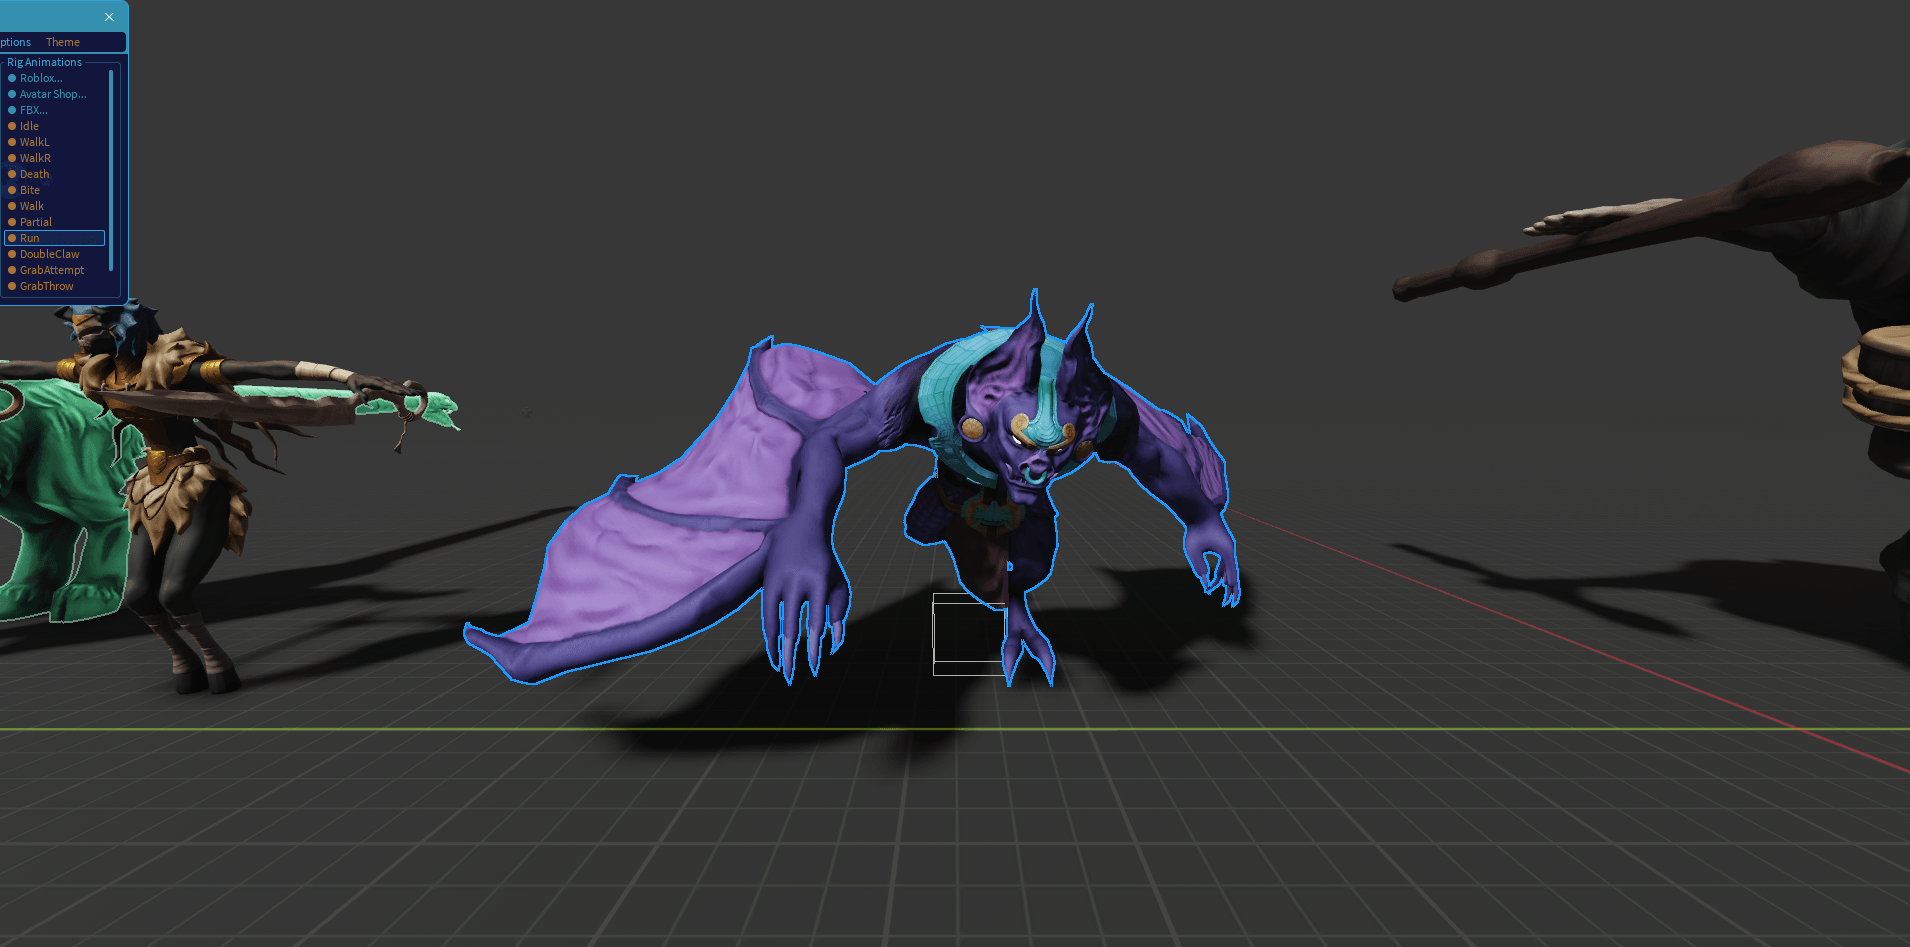1910x947 pixels.
Task: Click the white wireframe box under the bat
Action: pos(969,634)
